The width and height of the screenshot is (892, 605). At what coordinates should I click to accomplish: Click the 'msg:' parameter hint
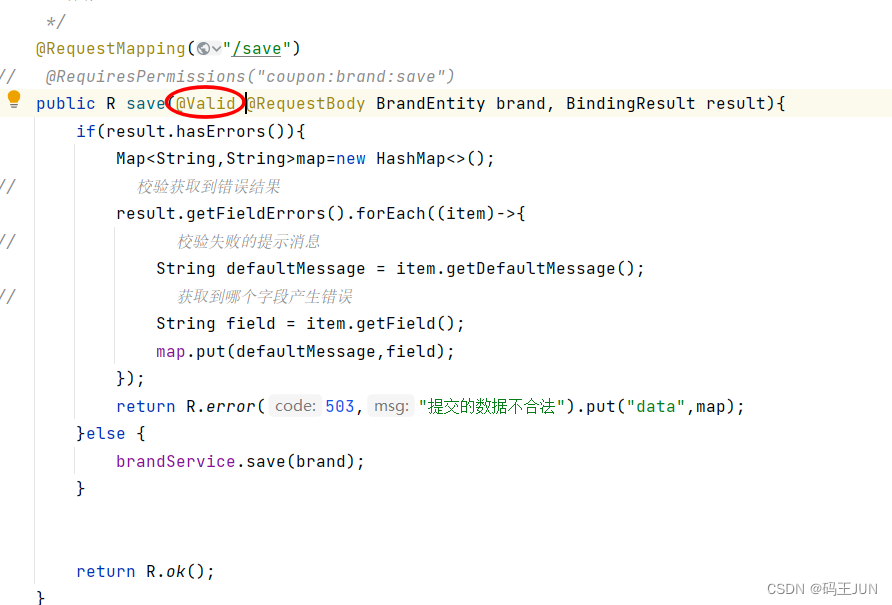tap(391, 406)
